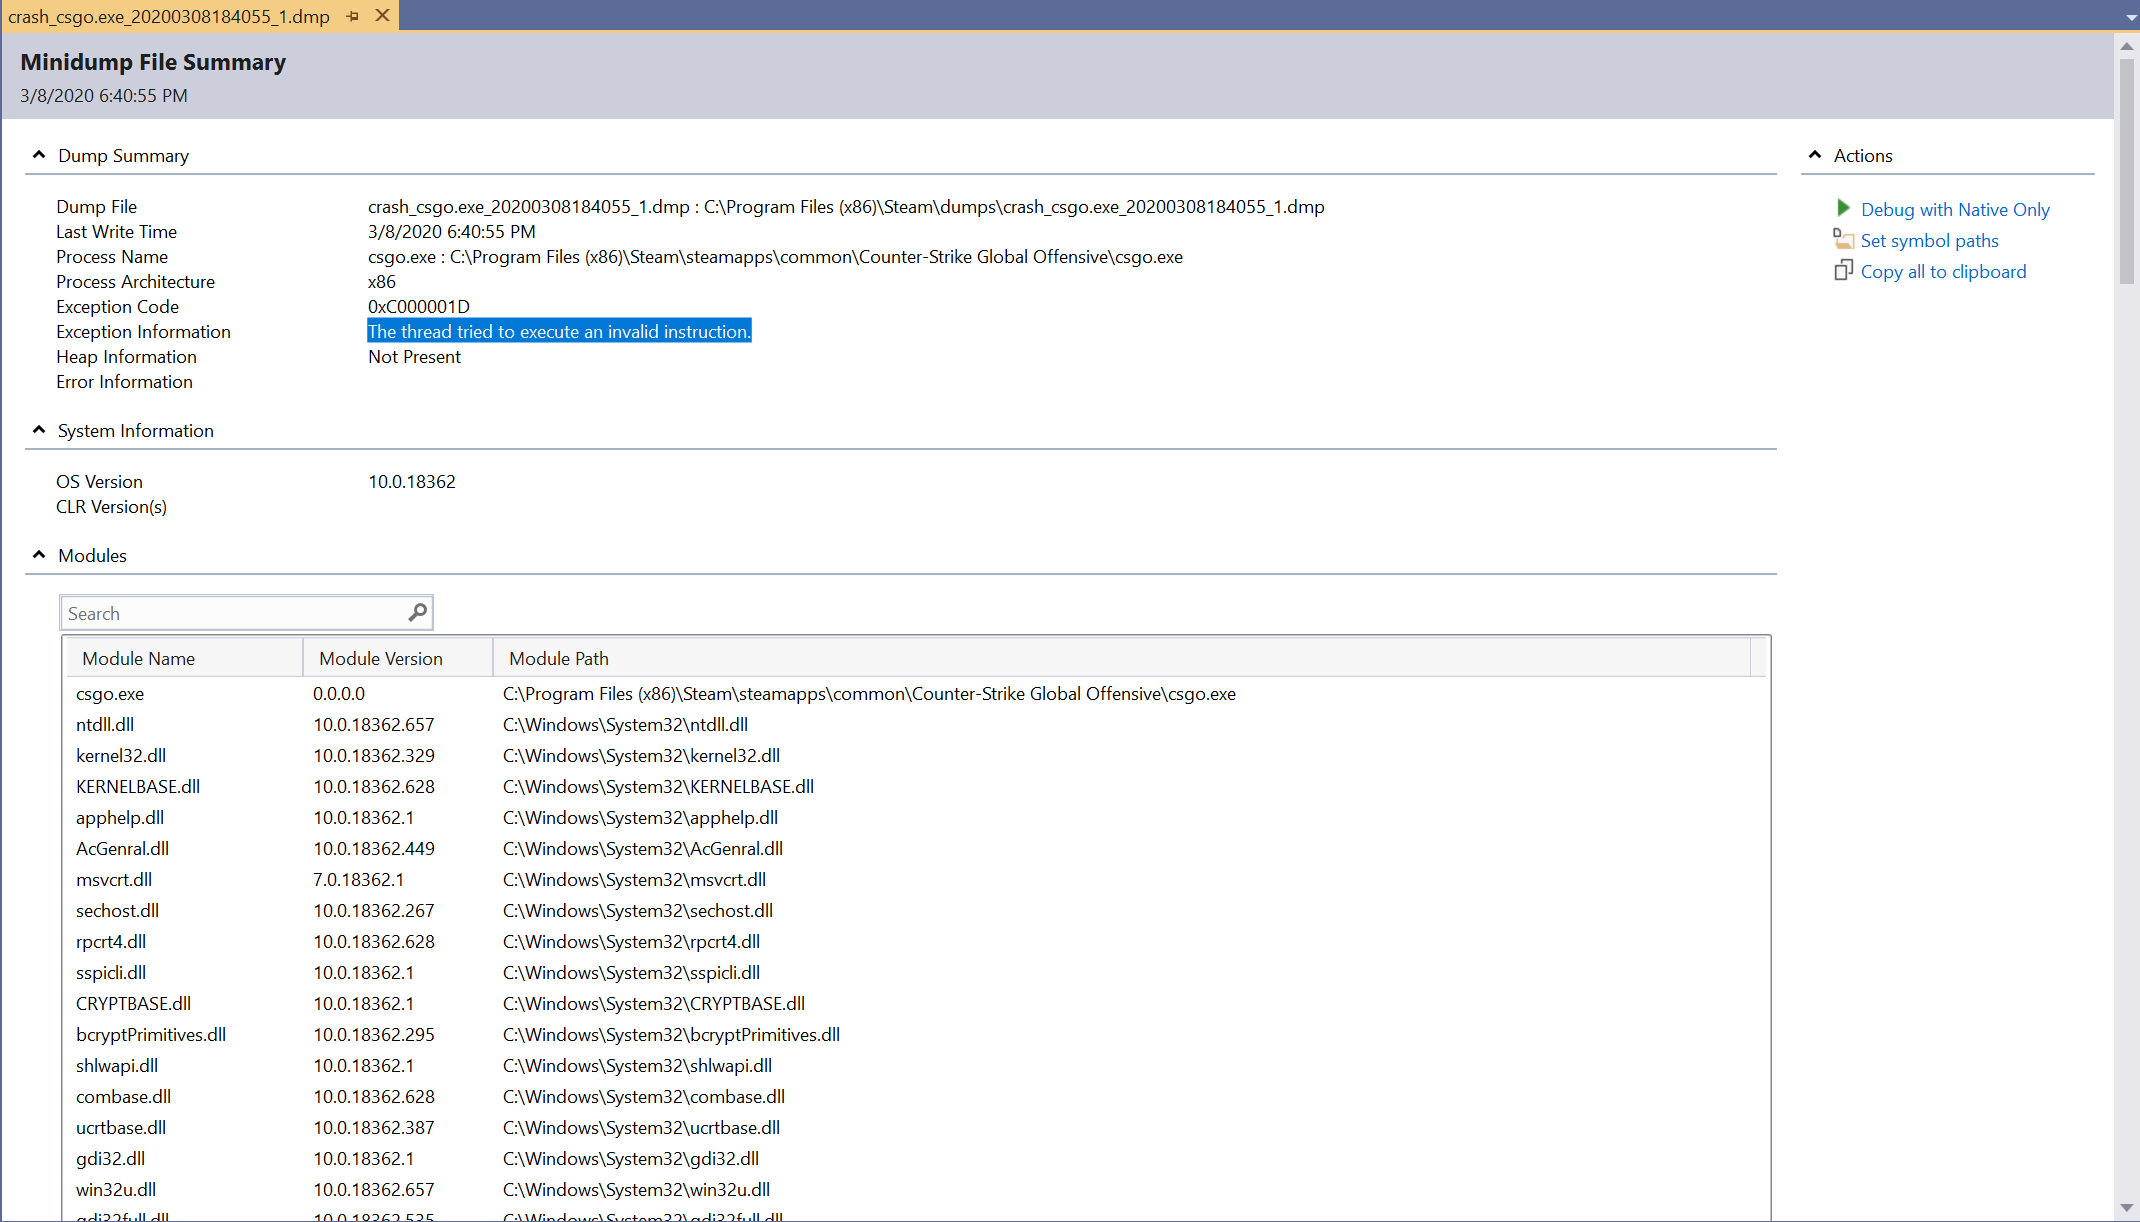
Task: Click the scrollbar down arrow
Action: coord(2126,1208)
